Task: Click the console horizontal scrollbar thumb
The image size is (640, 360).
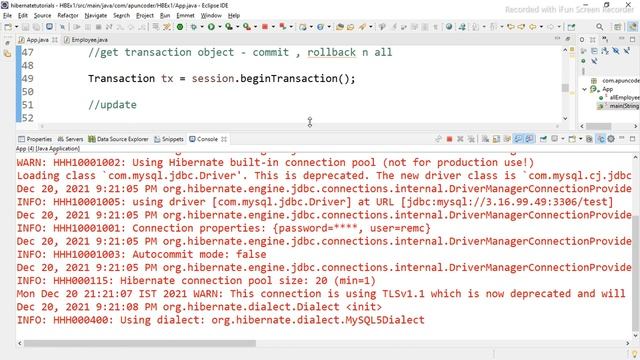Action: pos(140,344)
